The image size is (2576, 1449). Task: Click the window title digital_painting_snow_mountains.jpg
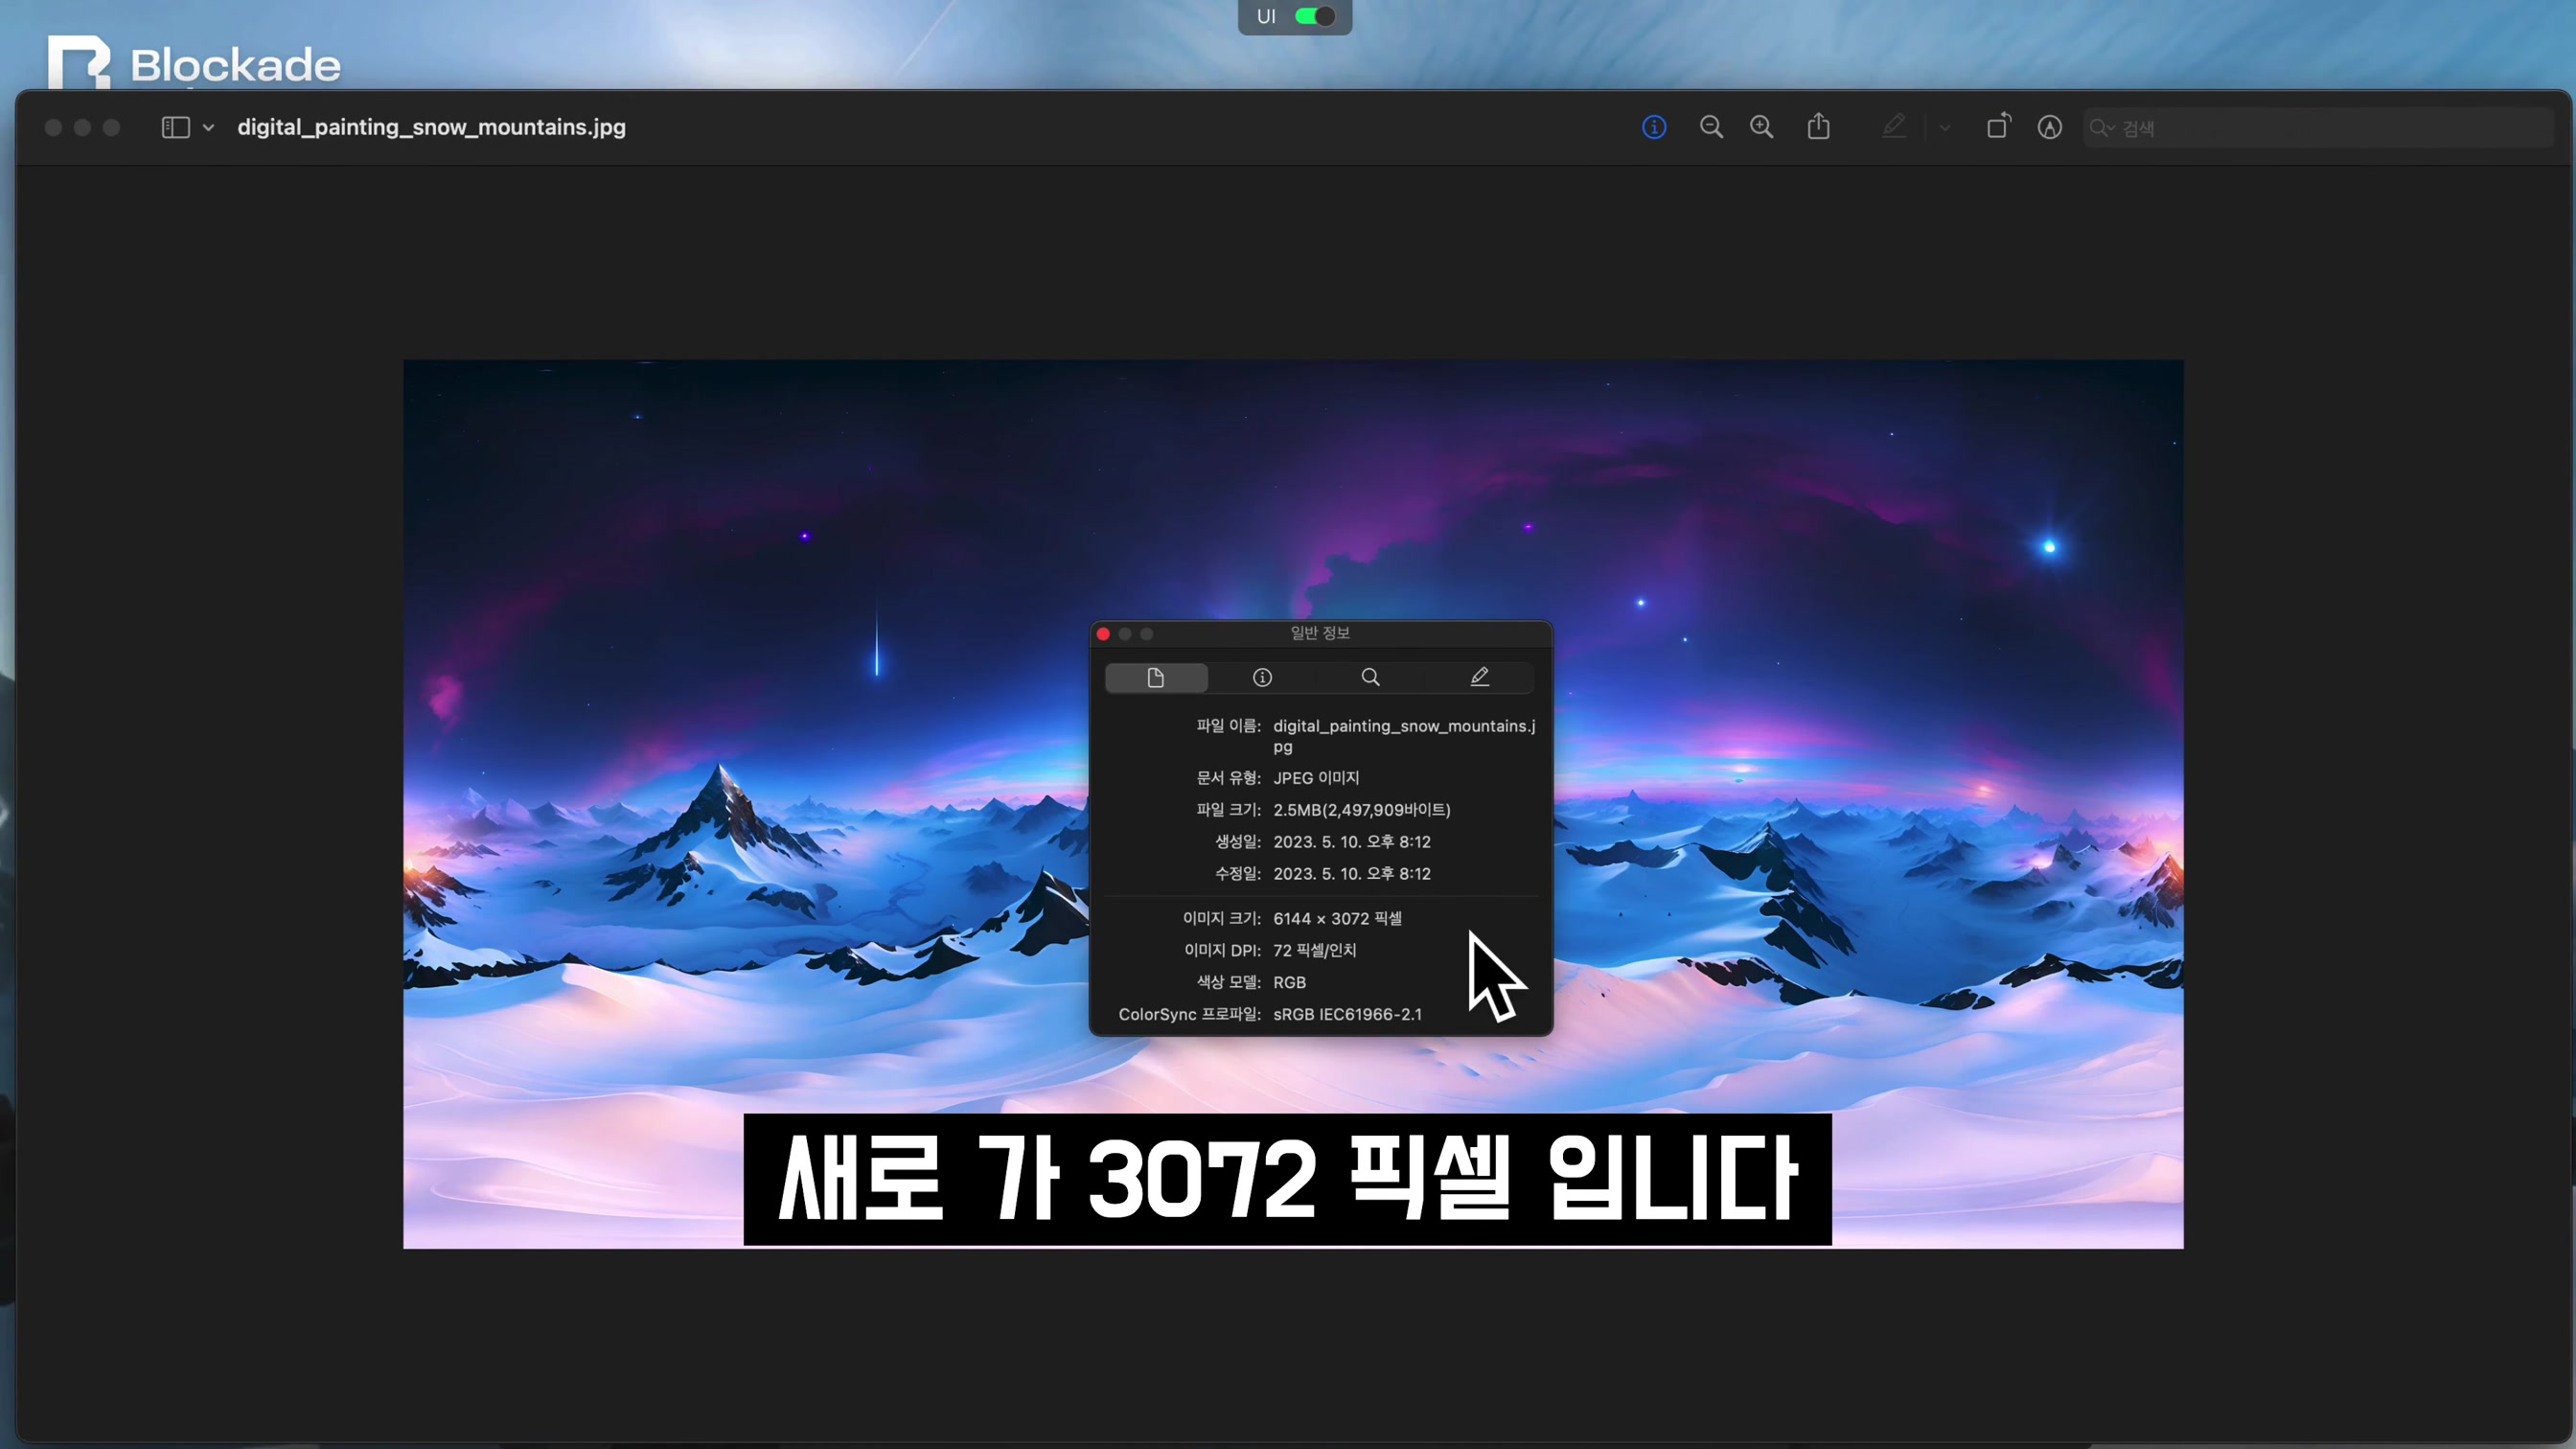pyautogui.click(x=431, y=127)
